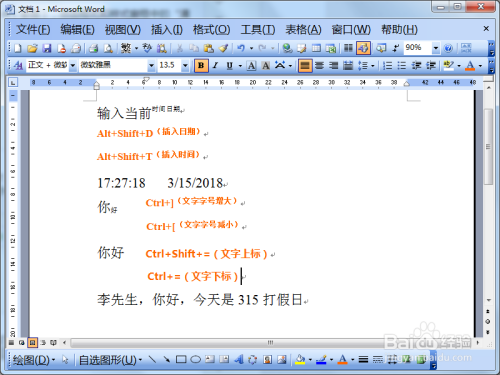Click the Paste clipboard icon
Viewport: 500px width, 375px height.
pyautogui.click(x=209, y=48)
